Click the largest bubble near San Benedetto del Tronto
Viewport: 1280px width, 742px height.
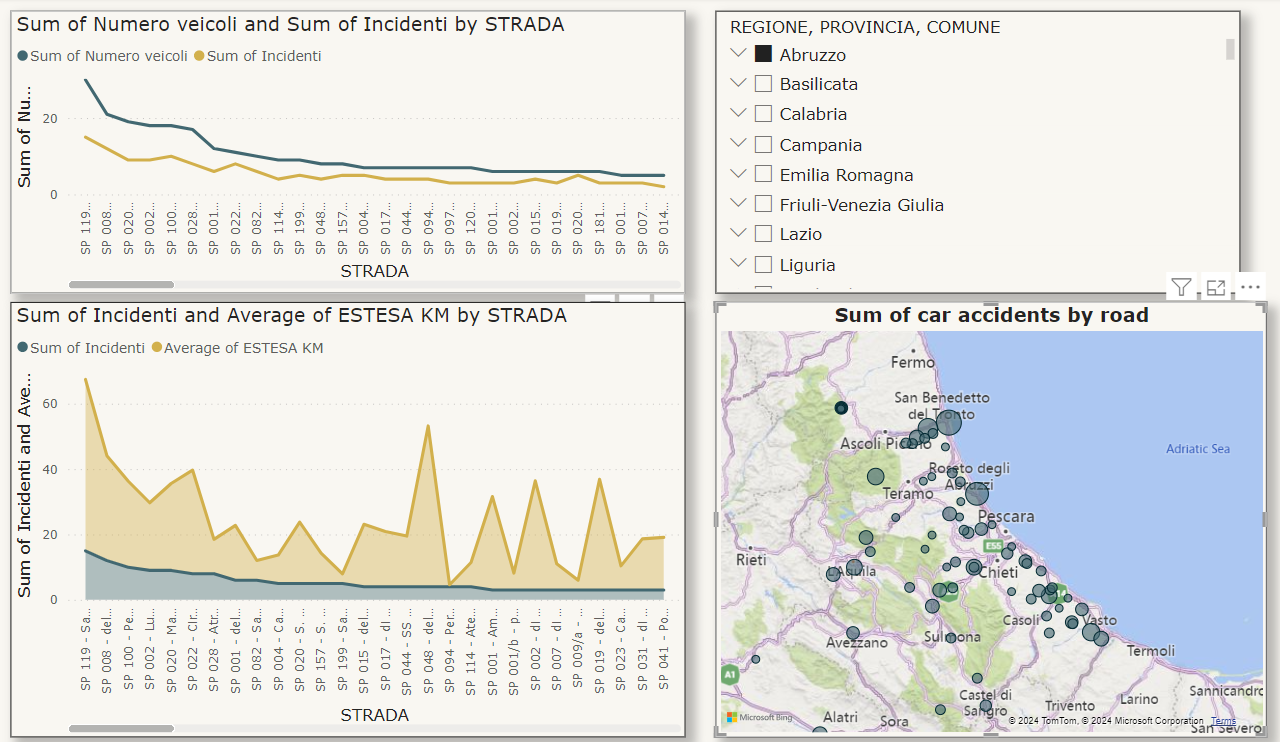click(x=948, y=423)
